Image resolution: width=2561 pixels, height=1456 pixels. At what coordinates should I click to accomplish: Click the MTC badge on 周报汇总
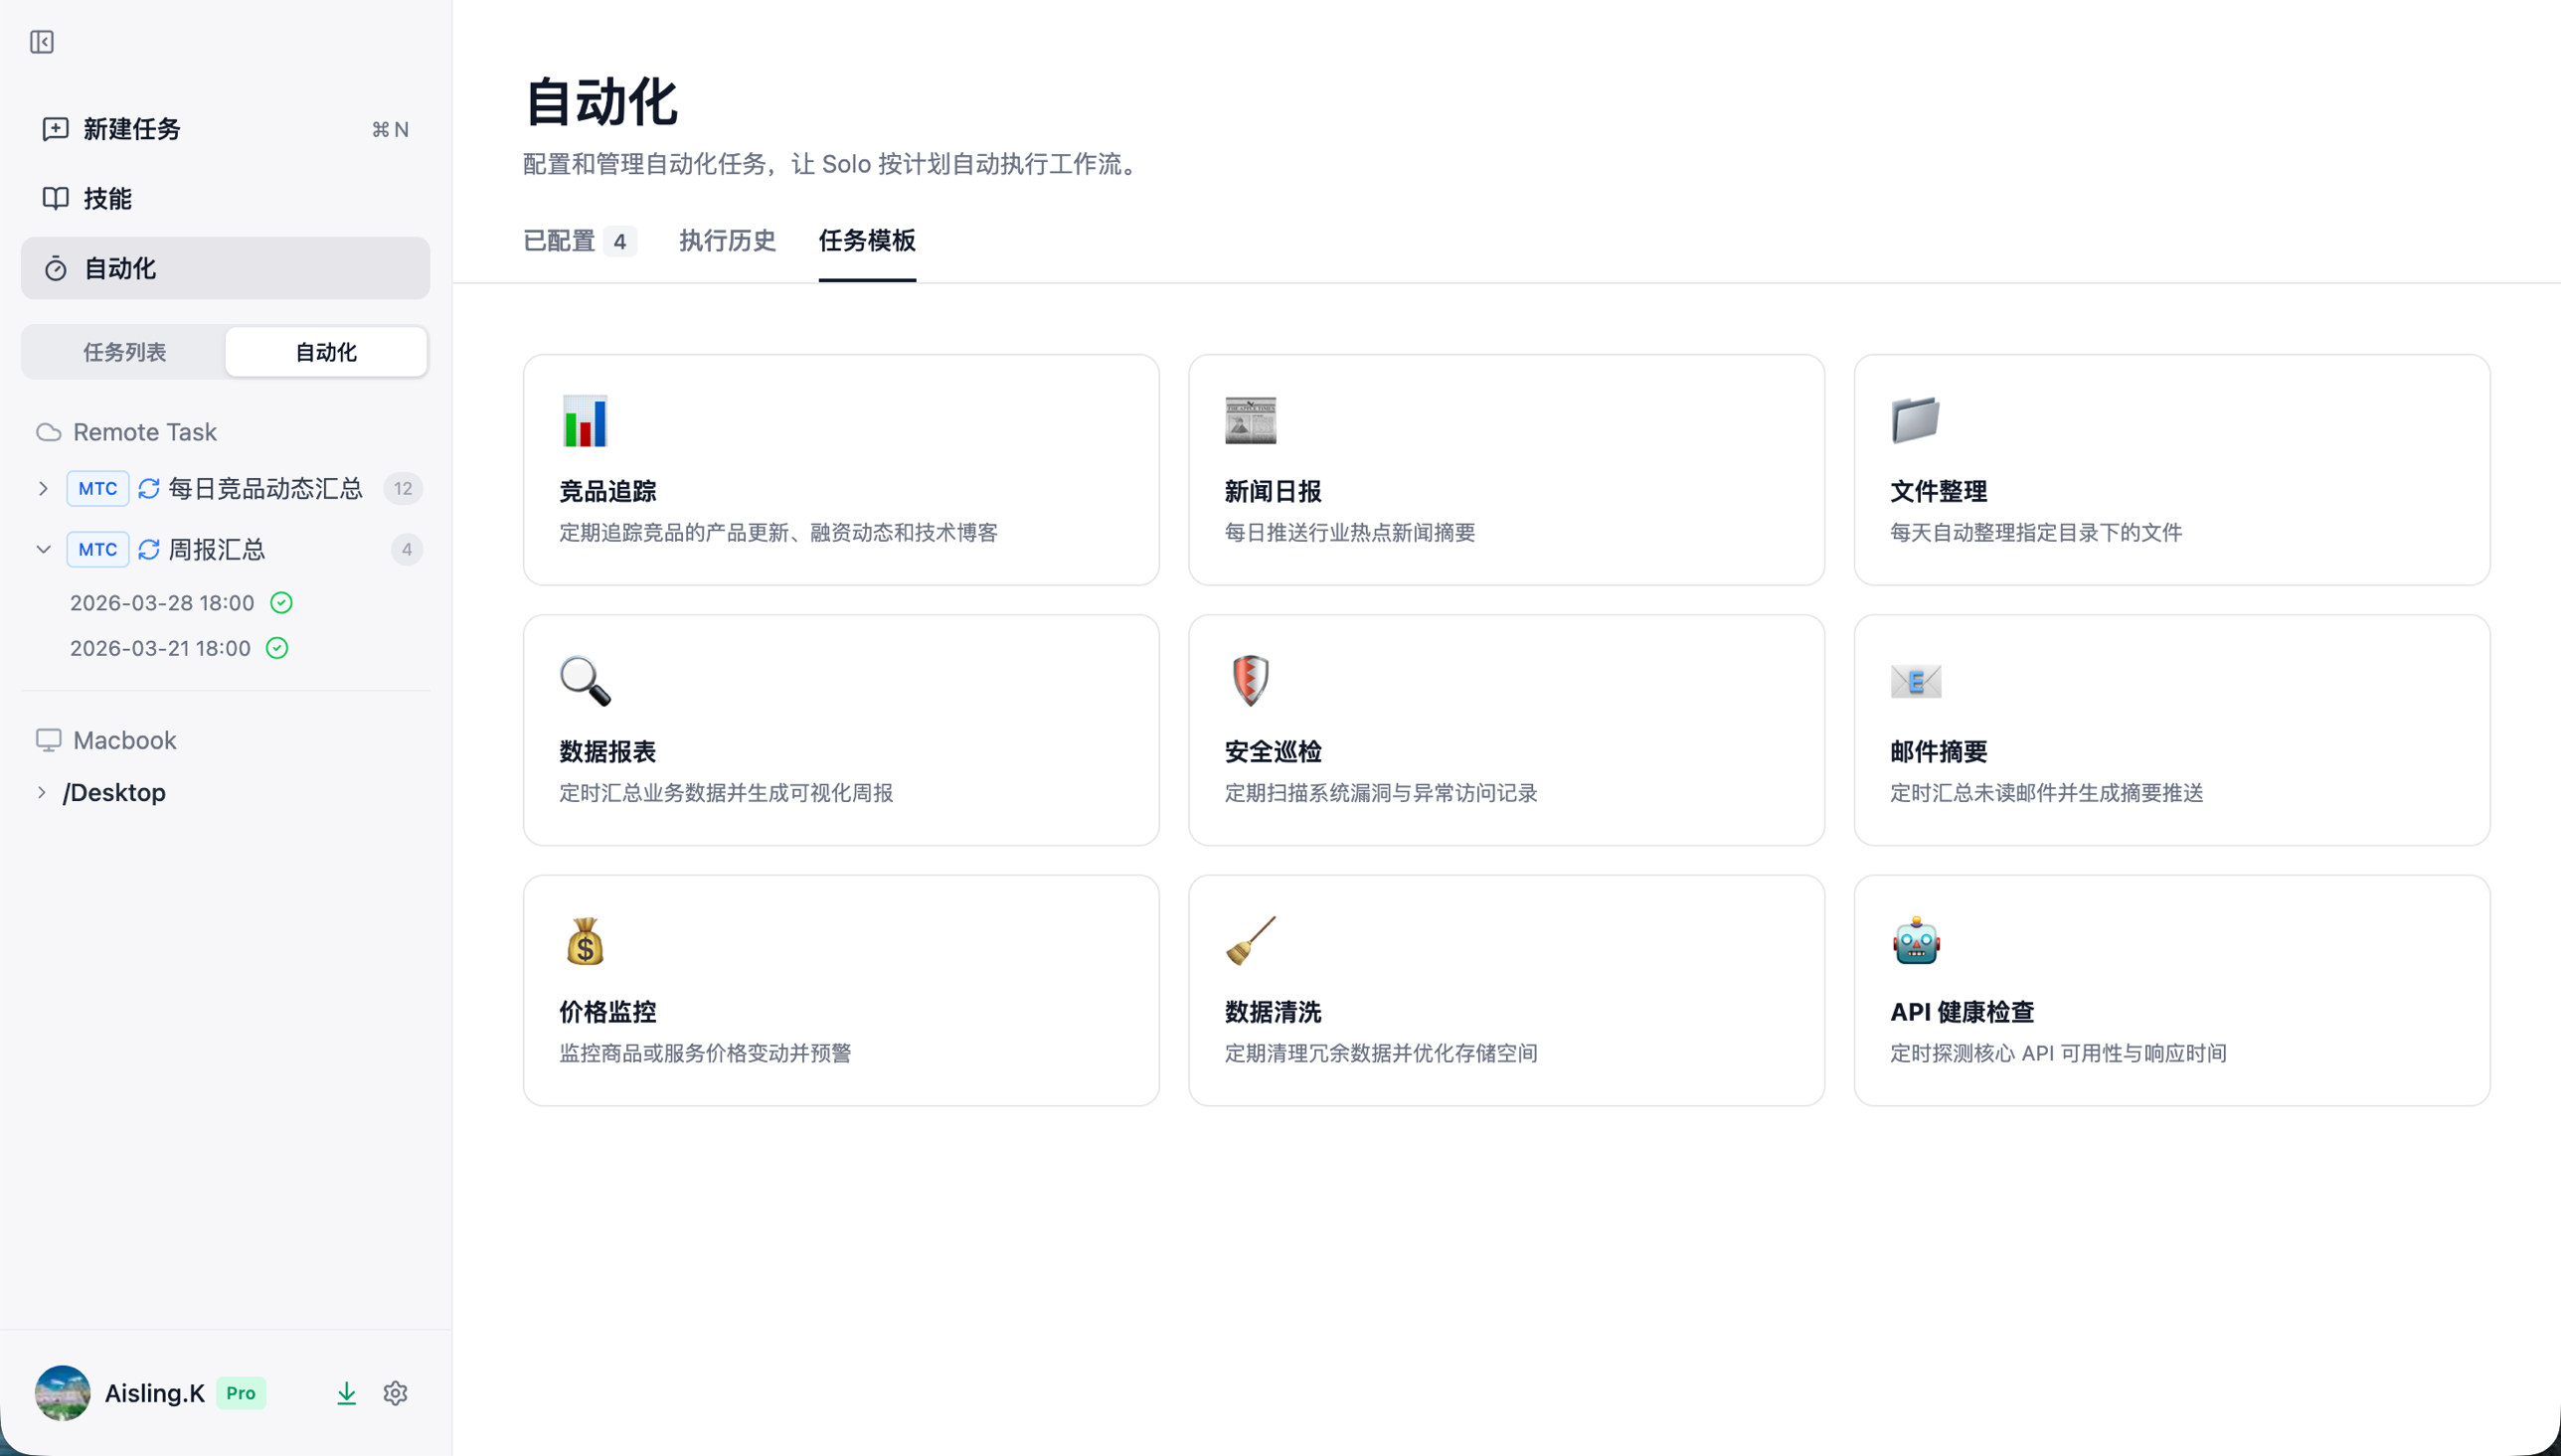pyautogui.click(x=97, y=549)
